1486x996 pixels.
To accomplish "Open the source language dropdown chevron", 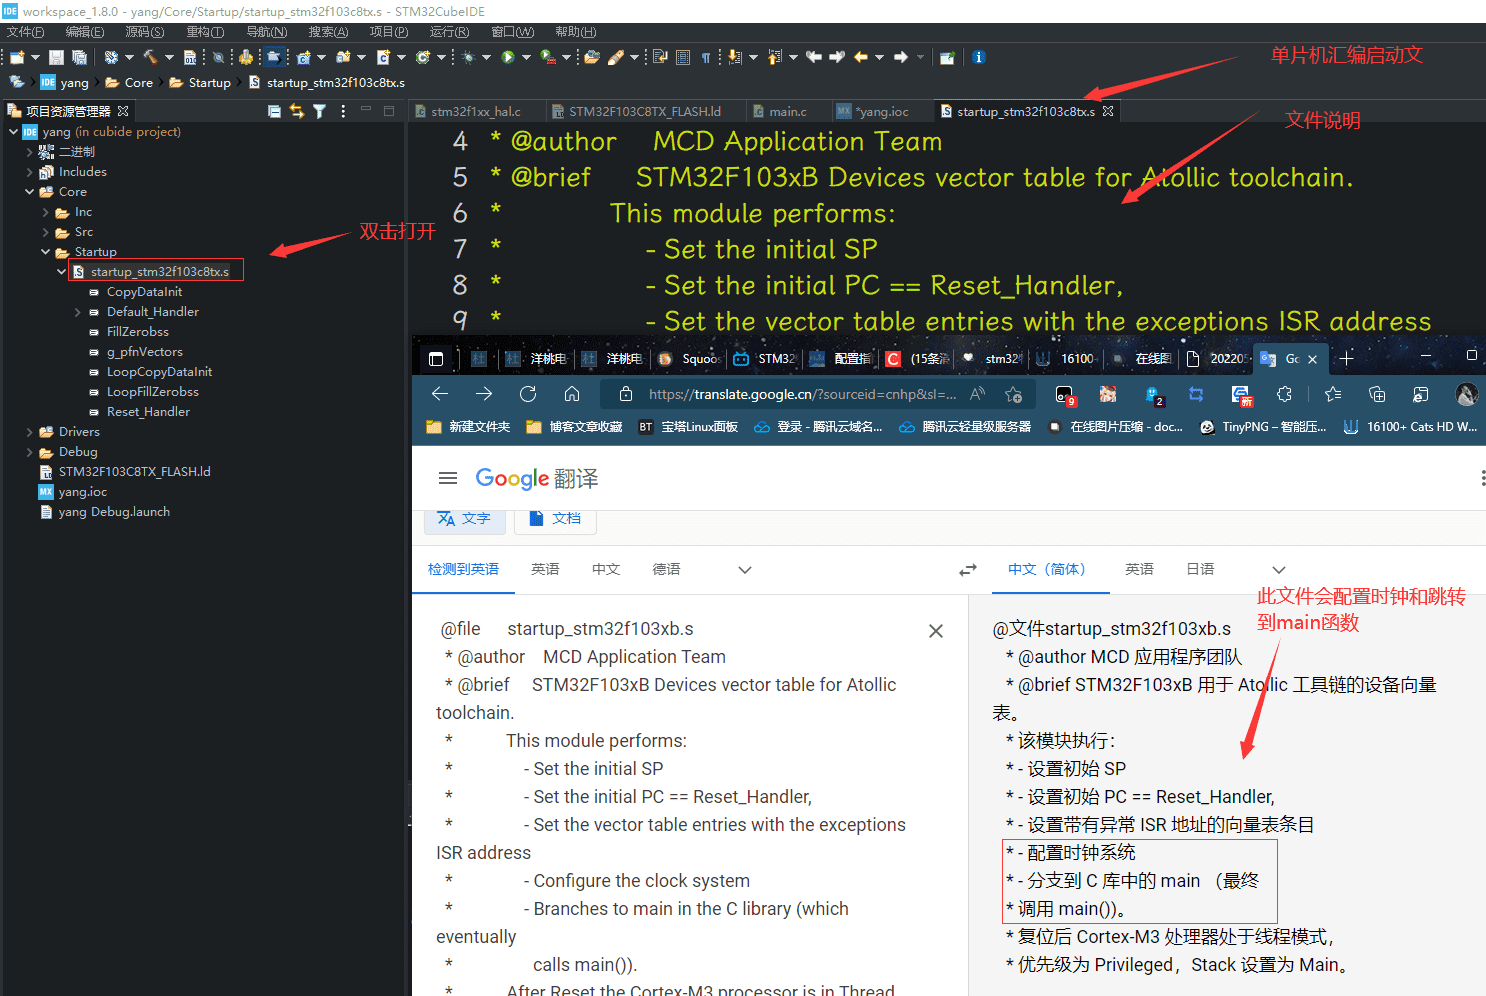I will [744, 570].
